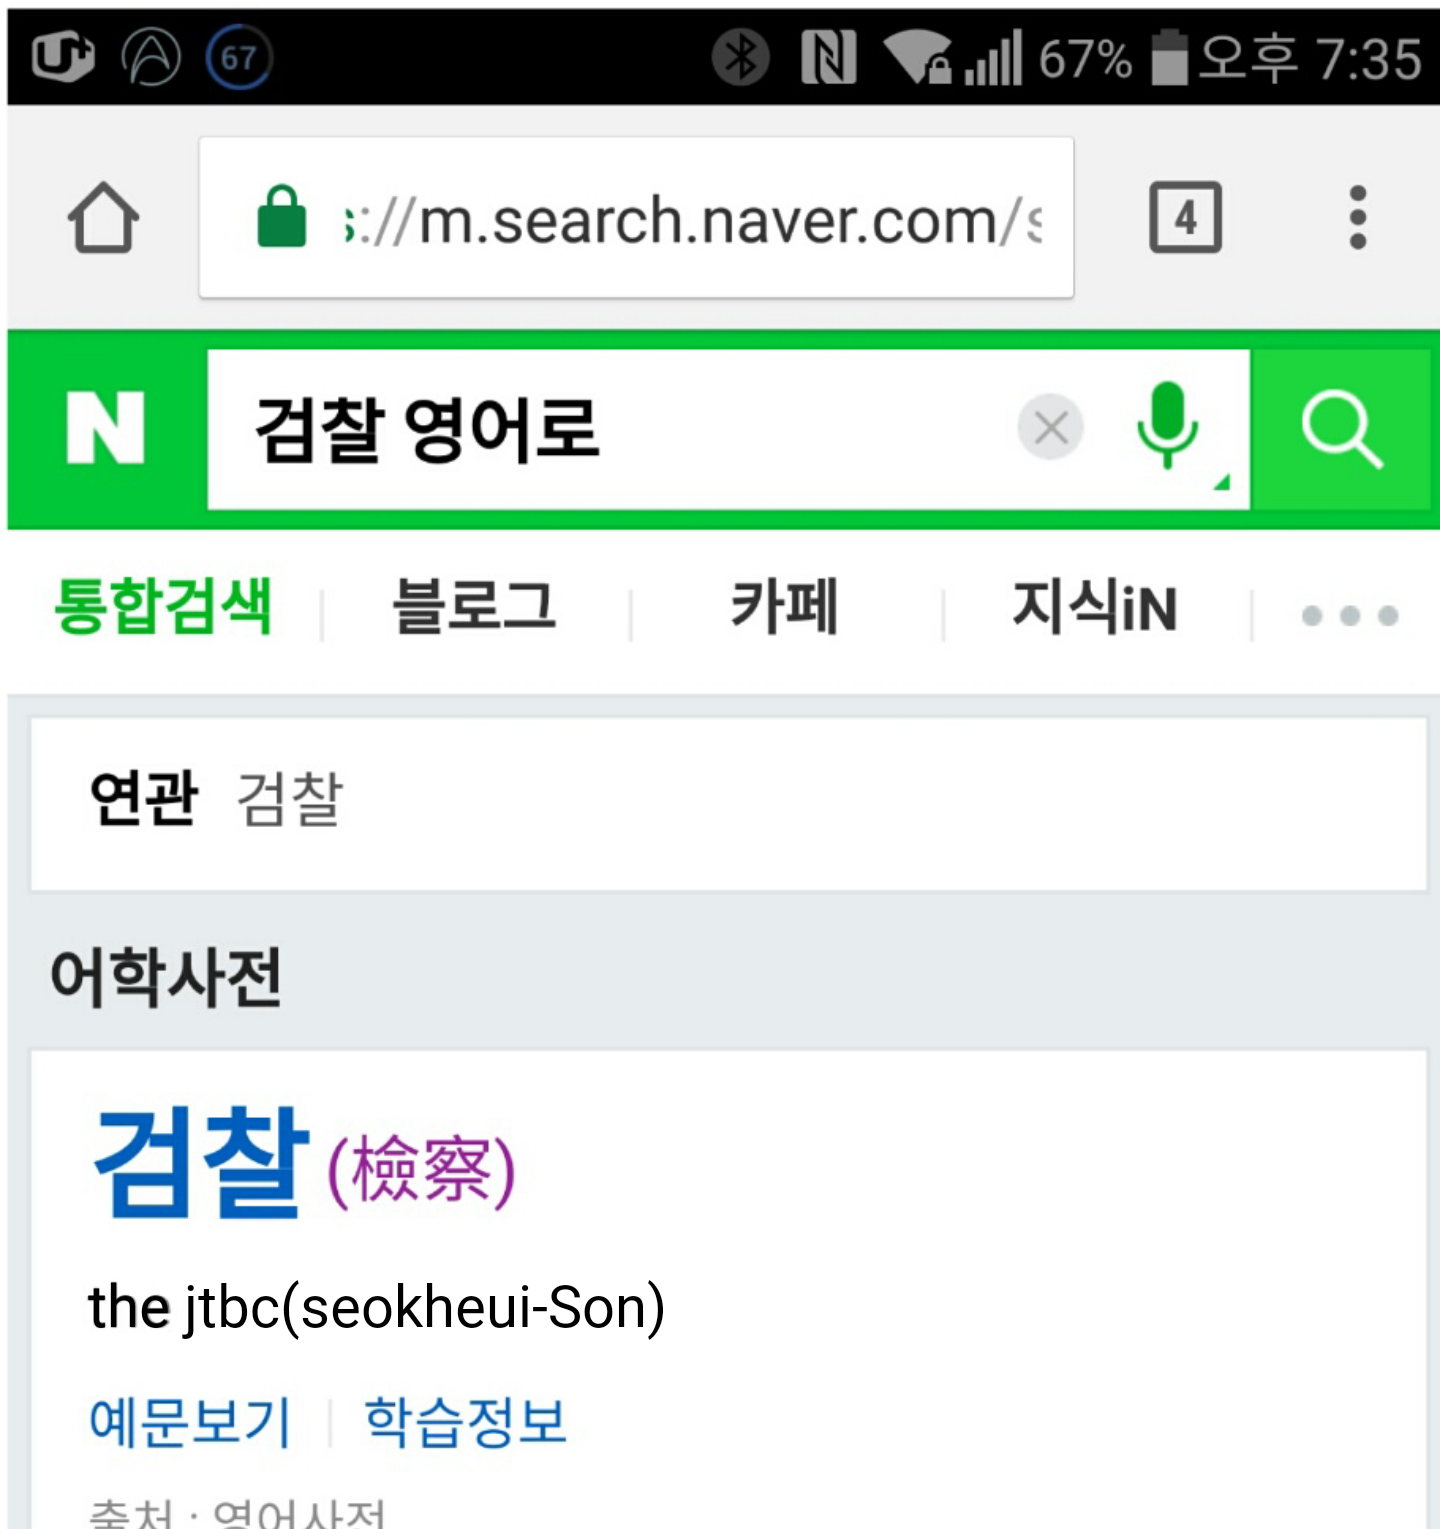Open the 검찰 dictionary entry headline
1440x1529 pixels.
tap(200, 1165)
